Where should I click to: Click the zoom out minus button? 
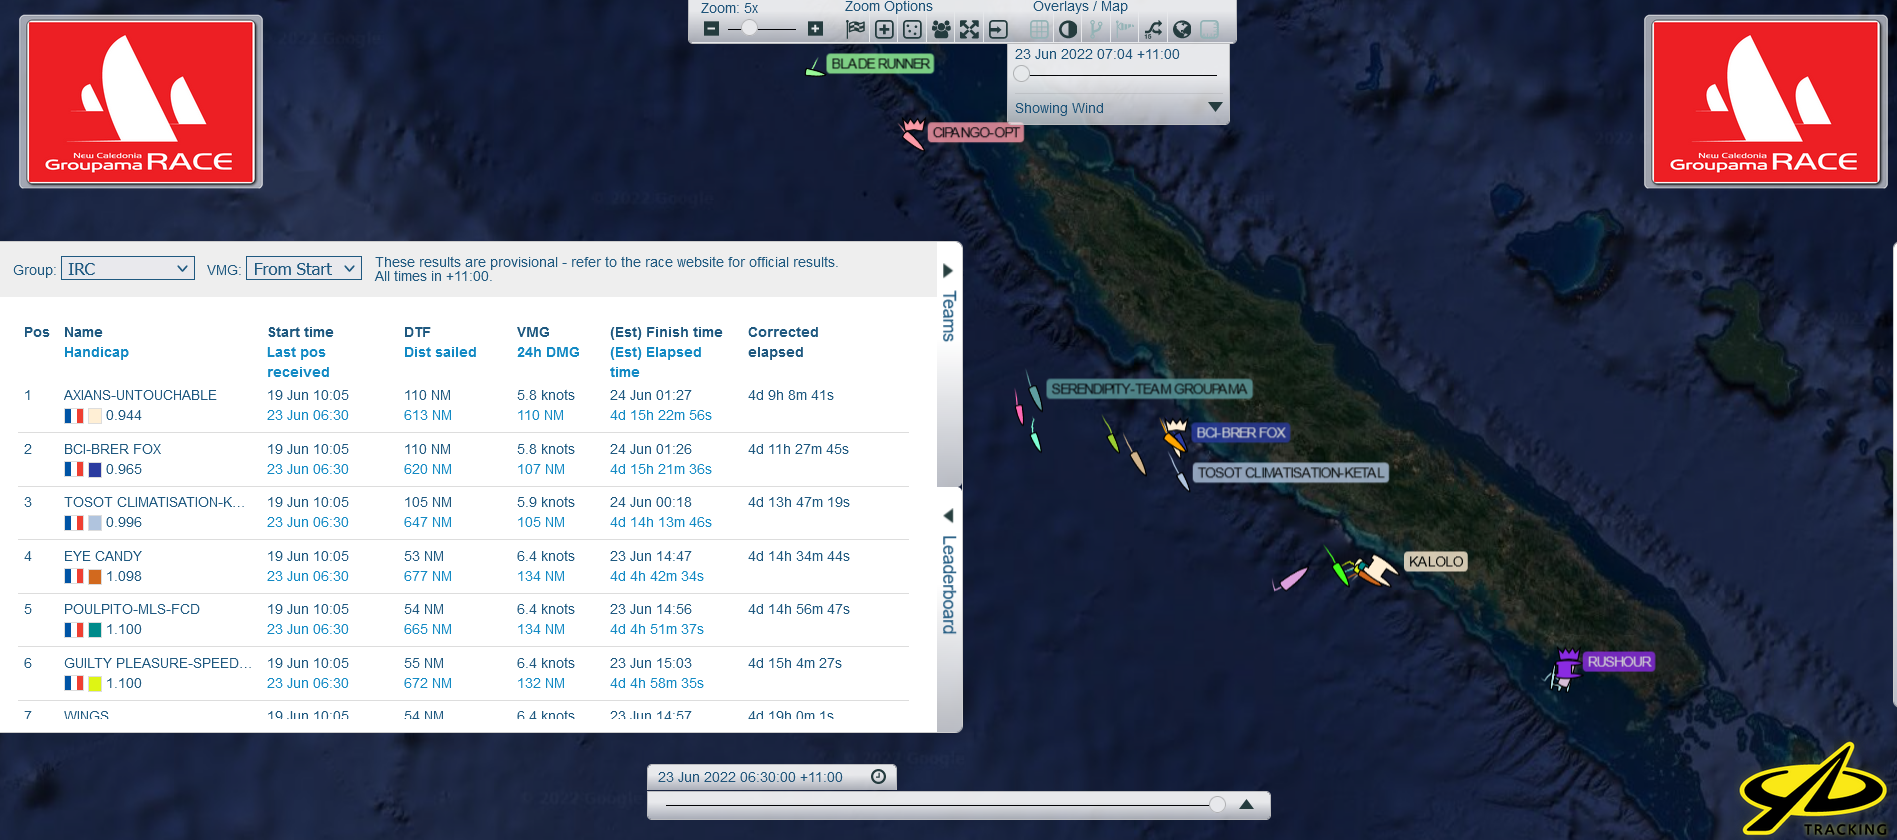[711, 29]
